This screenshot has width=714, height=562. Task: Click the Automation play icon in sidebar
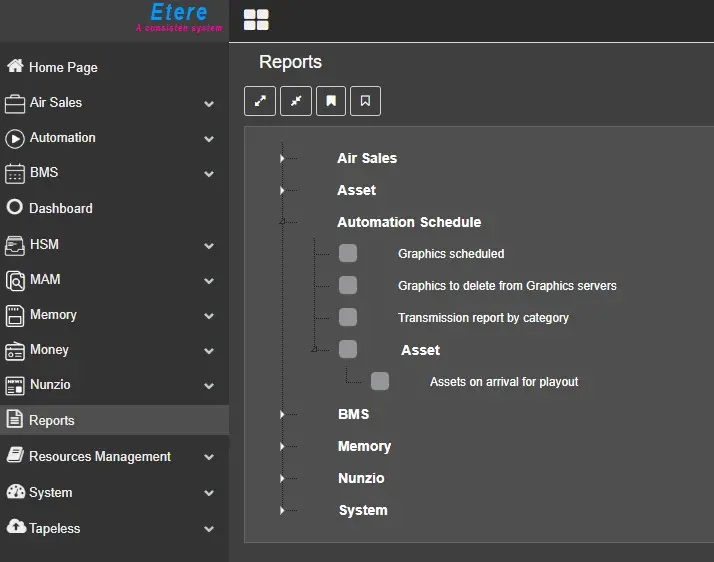tap(15, 138)
